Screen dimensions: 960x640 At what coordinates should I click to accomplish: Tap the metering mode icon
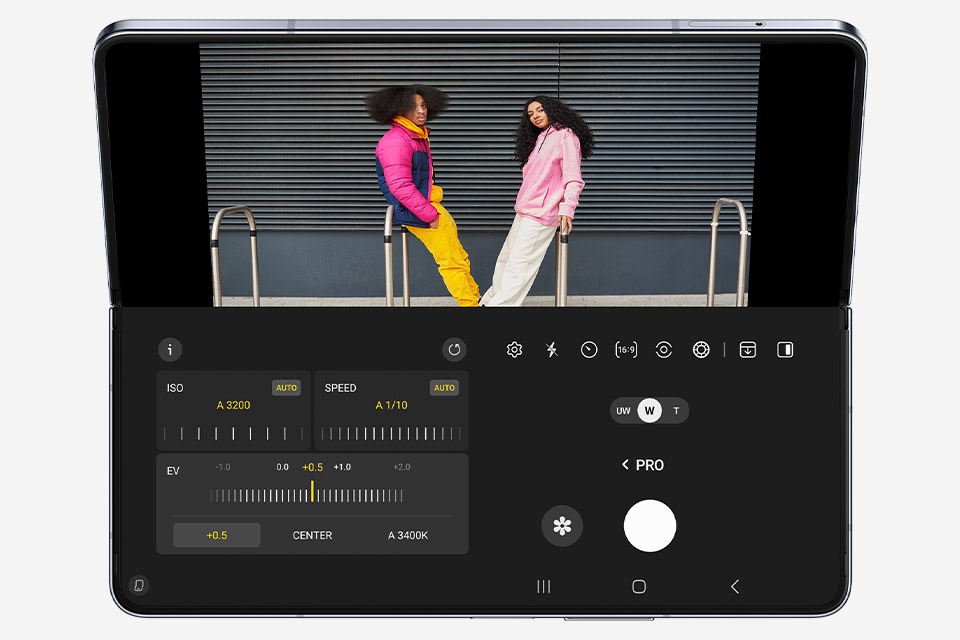[663, 350]
